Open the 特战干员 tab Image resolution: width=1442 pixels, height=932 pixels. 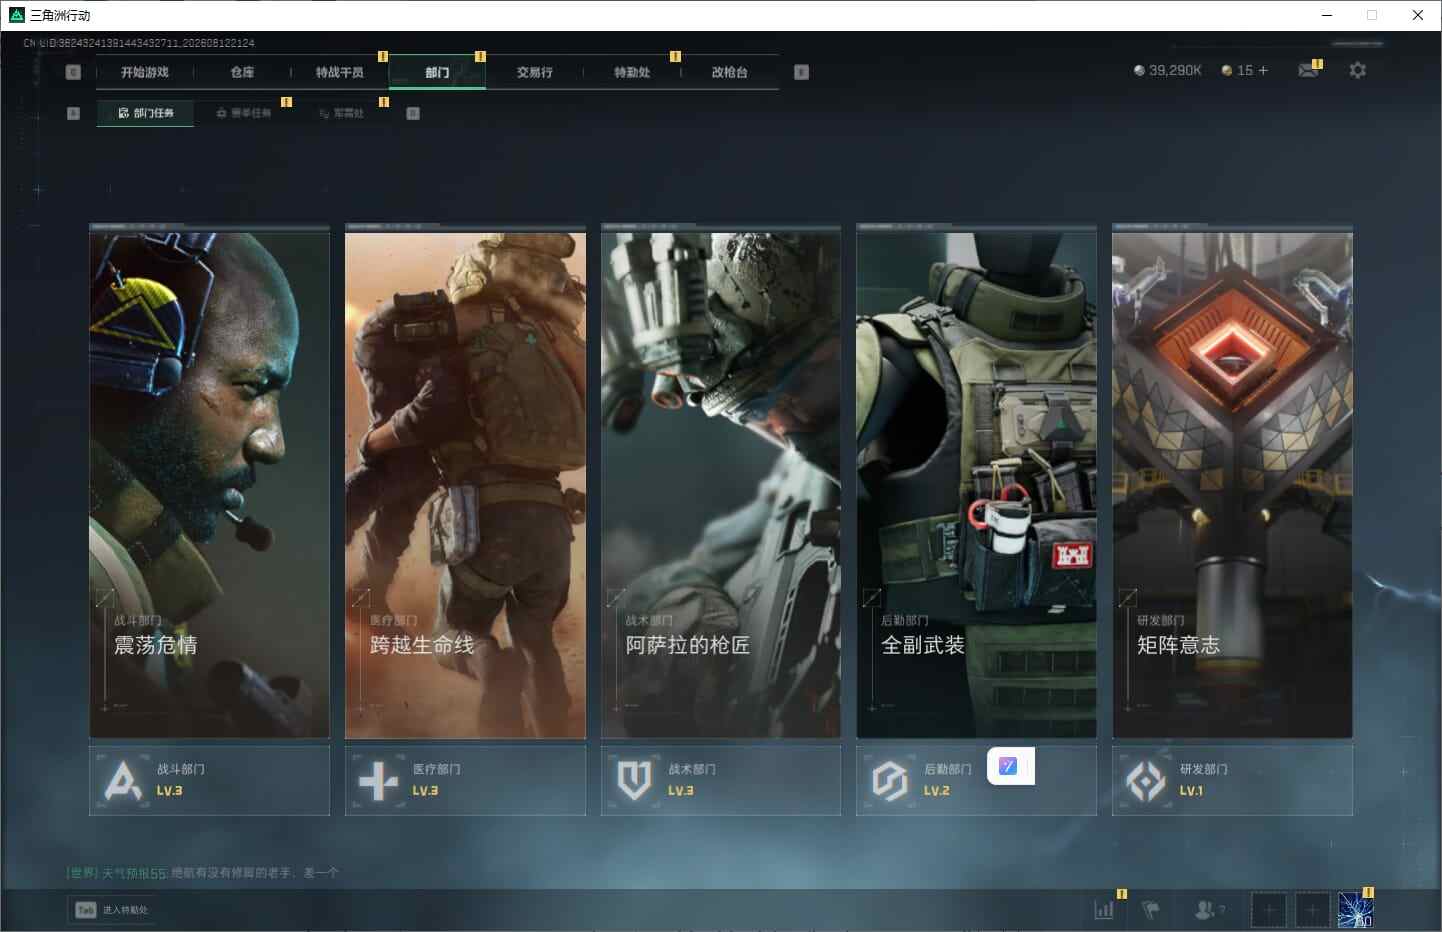click(340, 72)
